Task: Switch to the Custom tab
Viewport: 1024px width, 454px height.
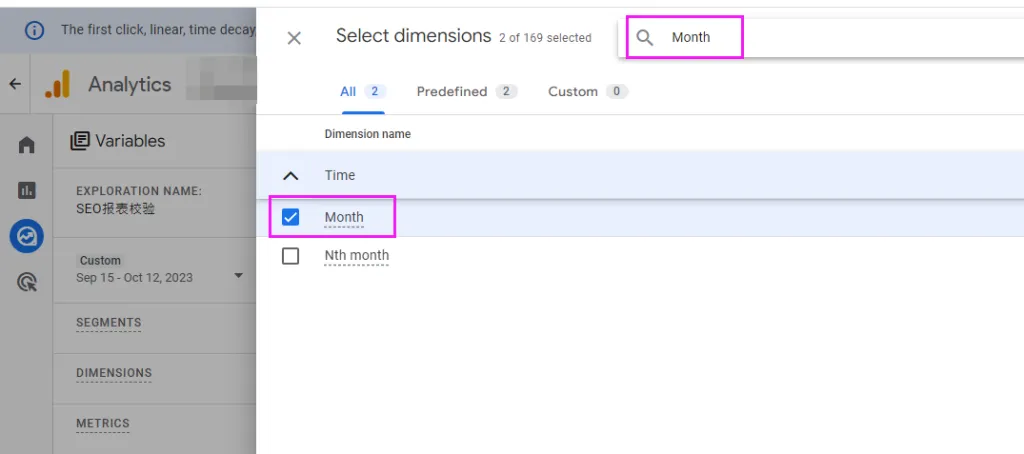Action: click(x=588, y=91)
